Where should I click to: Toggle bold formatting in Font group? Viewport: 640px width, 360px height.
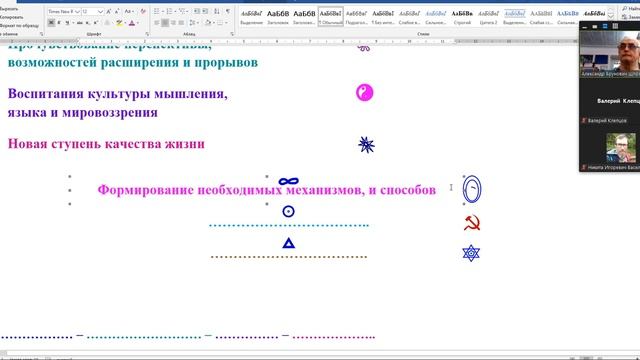[51, 23]
